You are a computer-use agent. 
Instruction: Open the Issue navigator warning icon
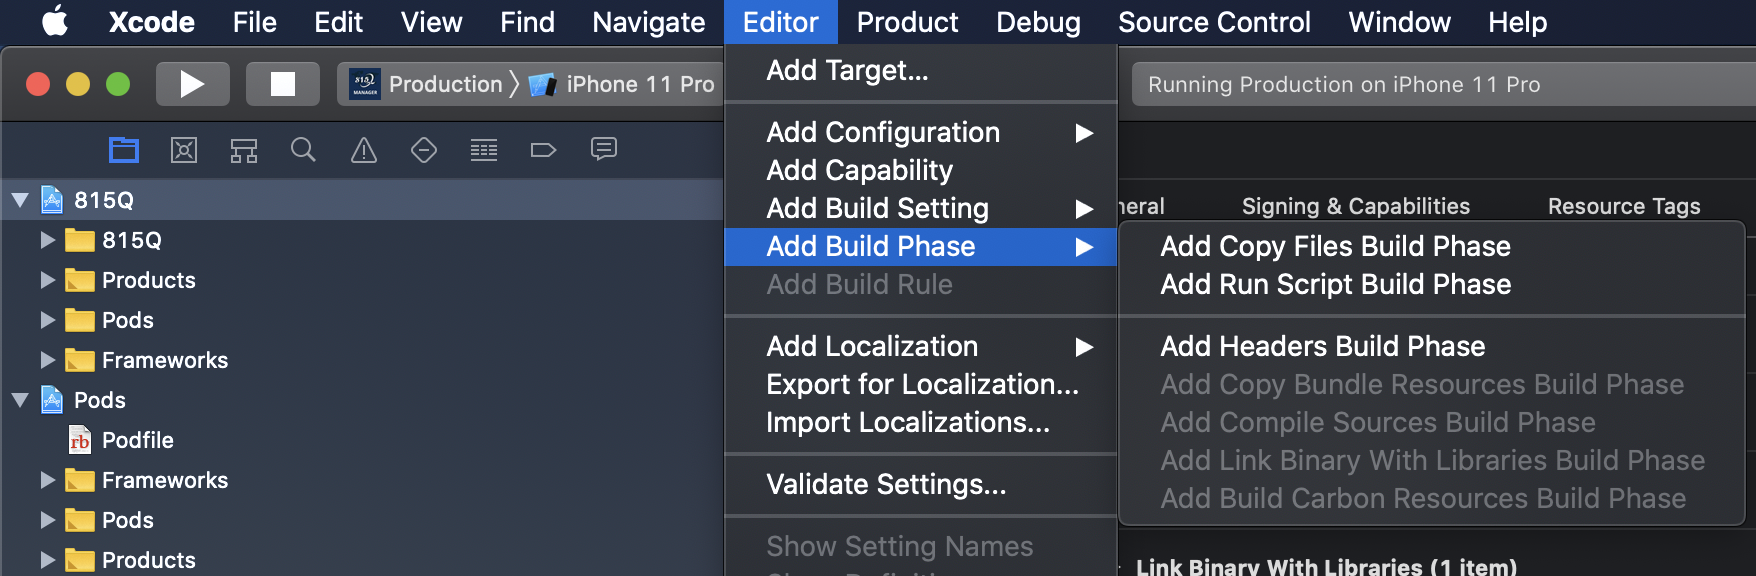(x=364, y=150)
